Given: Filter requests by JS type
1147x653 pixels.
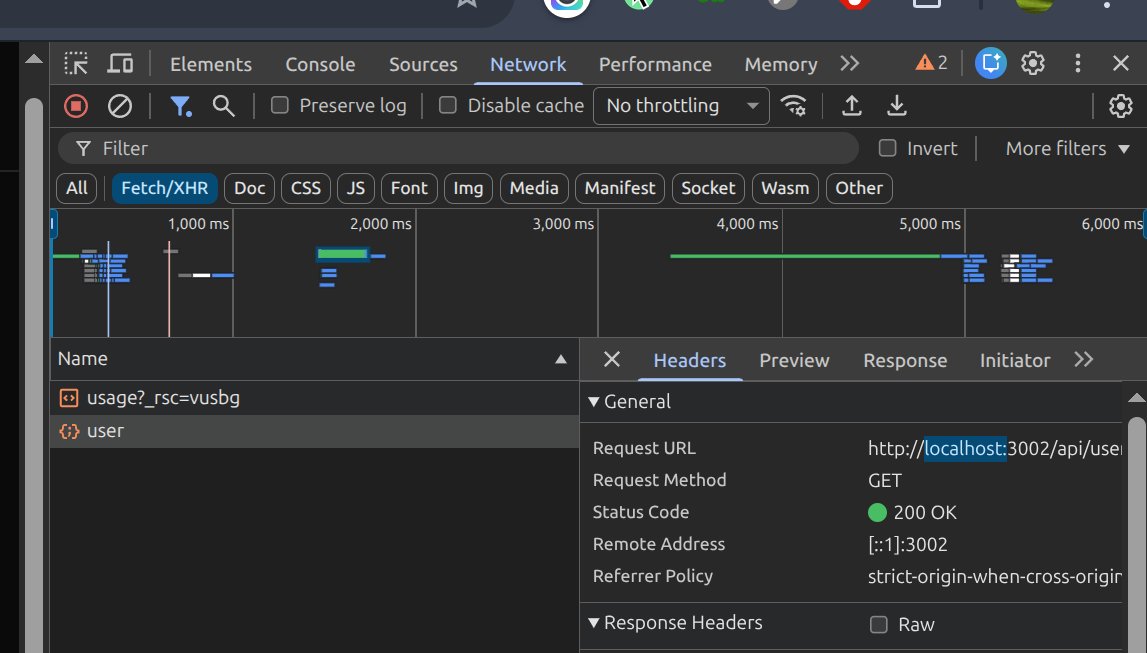Looking at the screenshot, I should click(356, 188).
